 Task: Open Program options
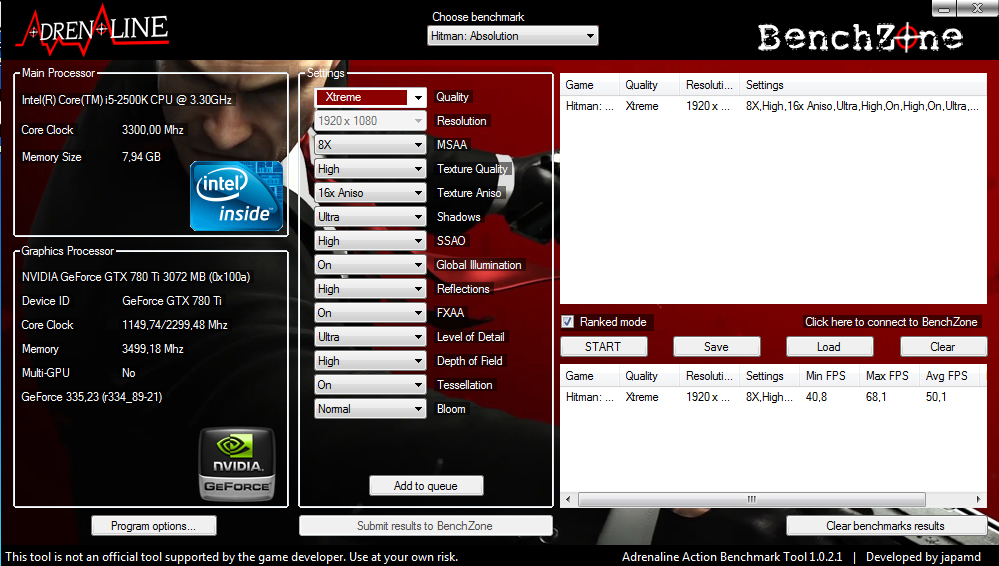154,526
